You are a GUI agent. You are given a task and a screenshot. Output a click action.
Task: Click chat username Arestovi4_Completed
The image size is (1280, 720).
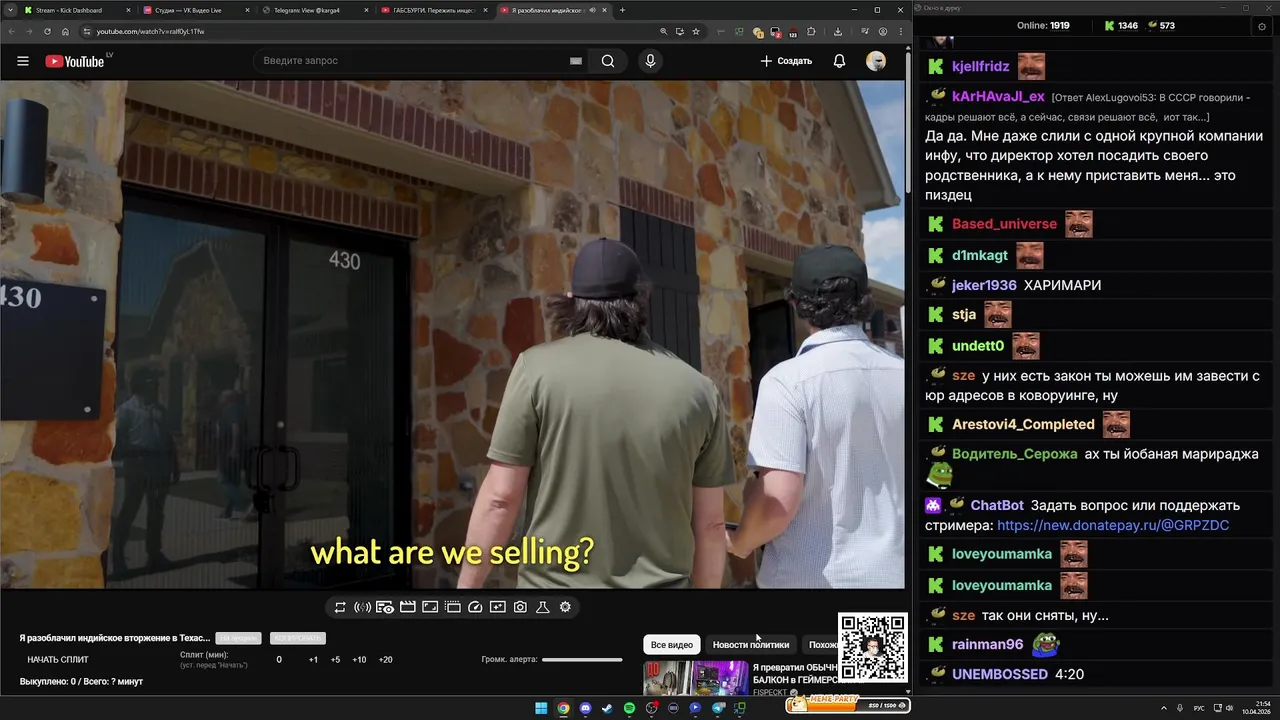(x=1023, y=424)
